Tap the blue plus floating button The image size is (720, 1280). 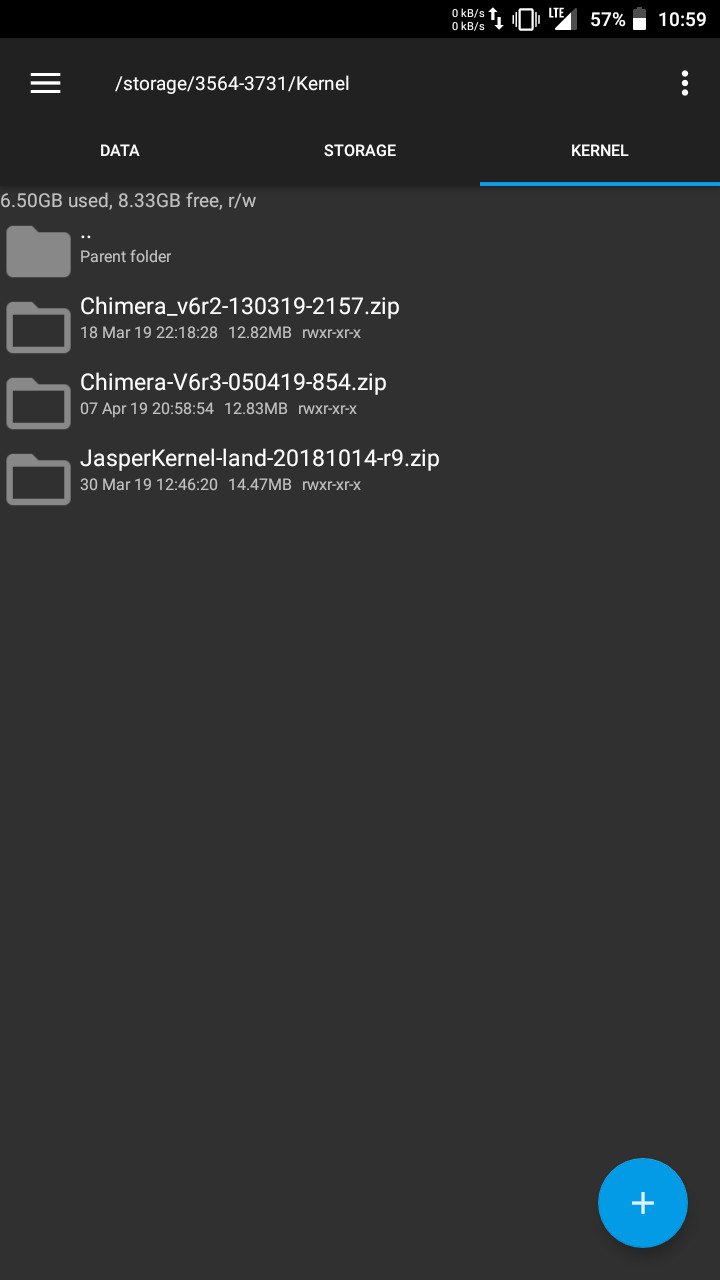point(643,1203)
